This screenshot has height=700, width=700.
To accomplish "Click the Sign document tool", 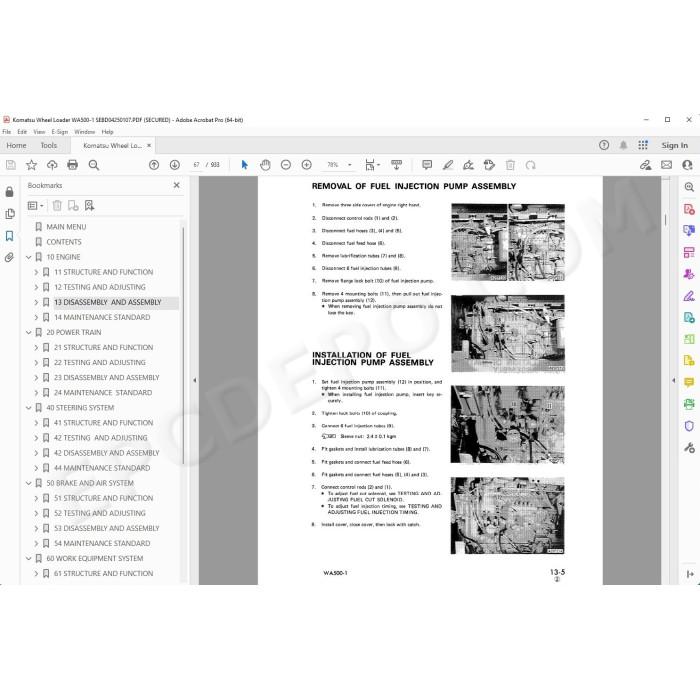I will [x=468, y=165].
